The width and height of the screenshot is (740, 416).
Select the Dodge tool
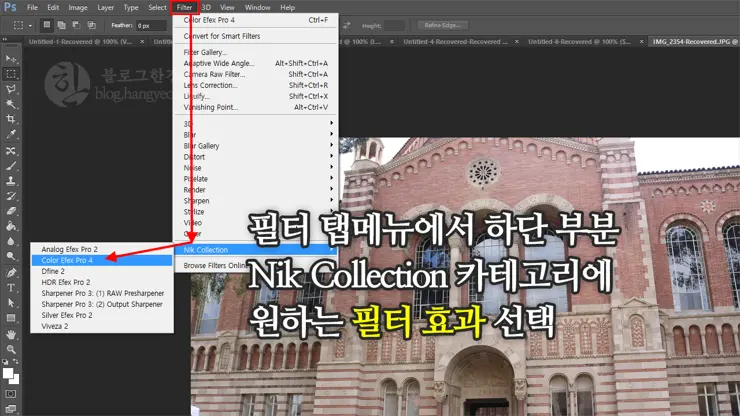10,256
